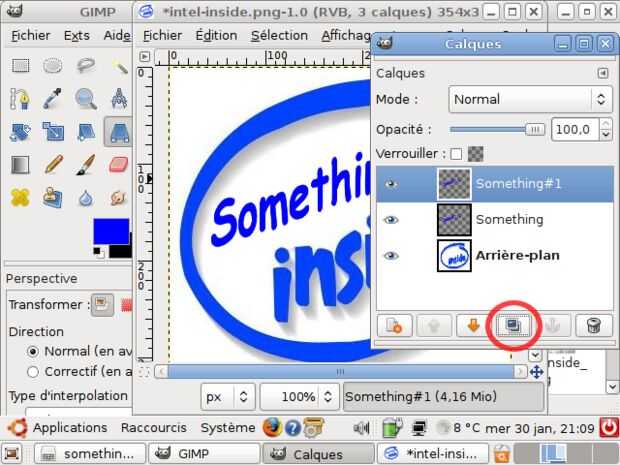The image size is (620, 465).
Task: Hide the Arrière-plan layer
Action: coord(391,255)
